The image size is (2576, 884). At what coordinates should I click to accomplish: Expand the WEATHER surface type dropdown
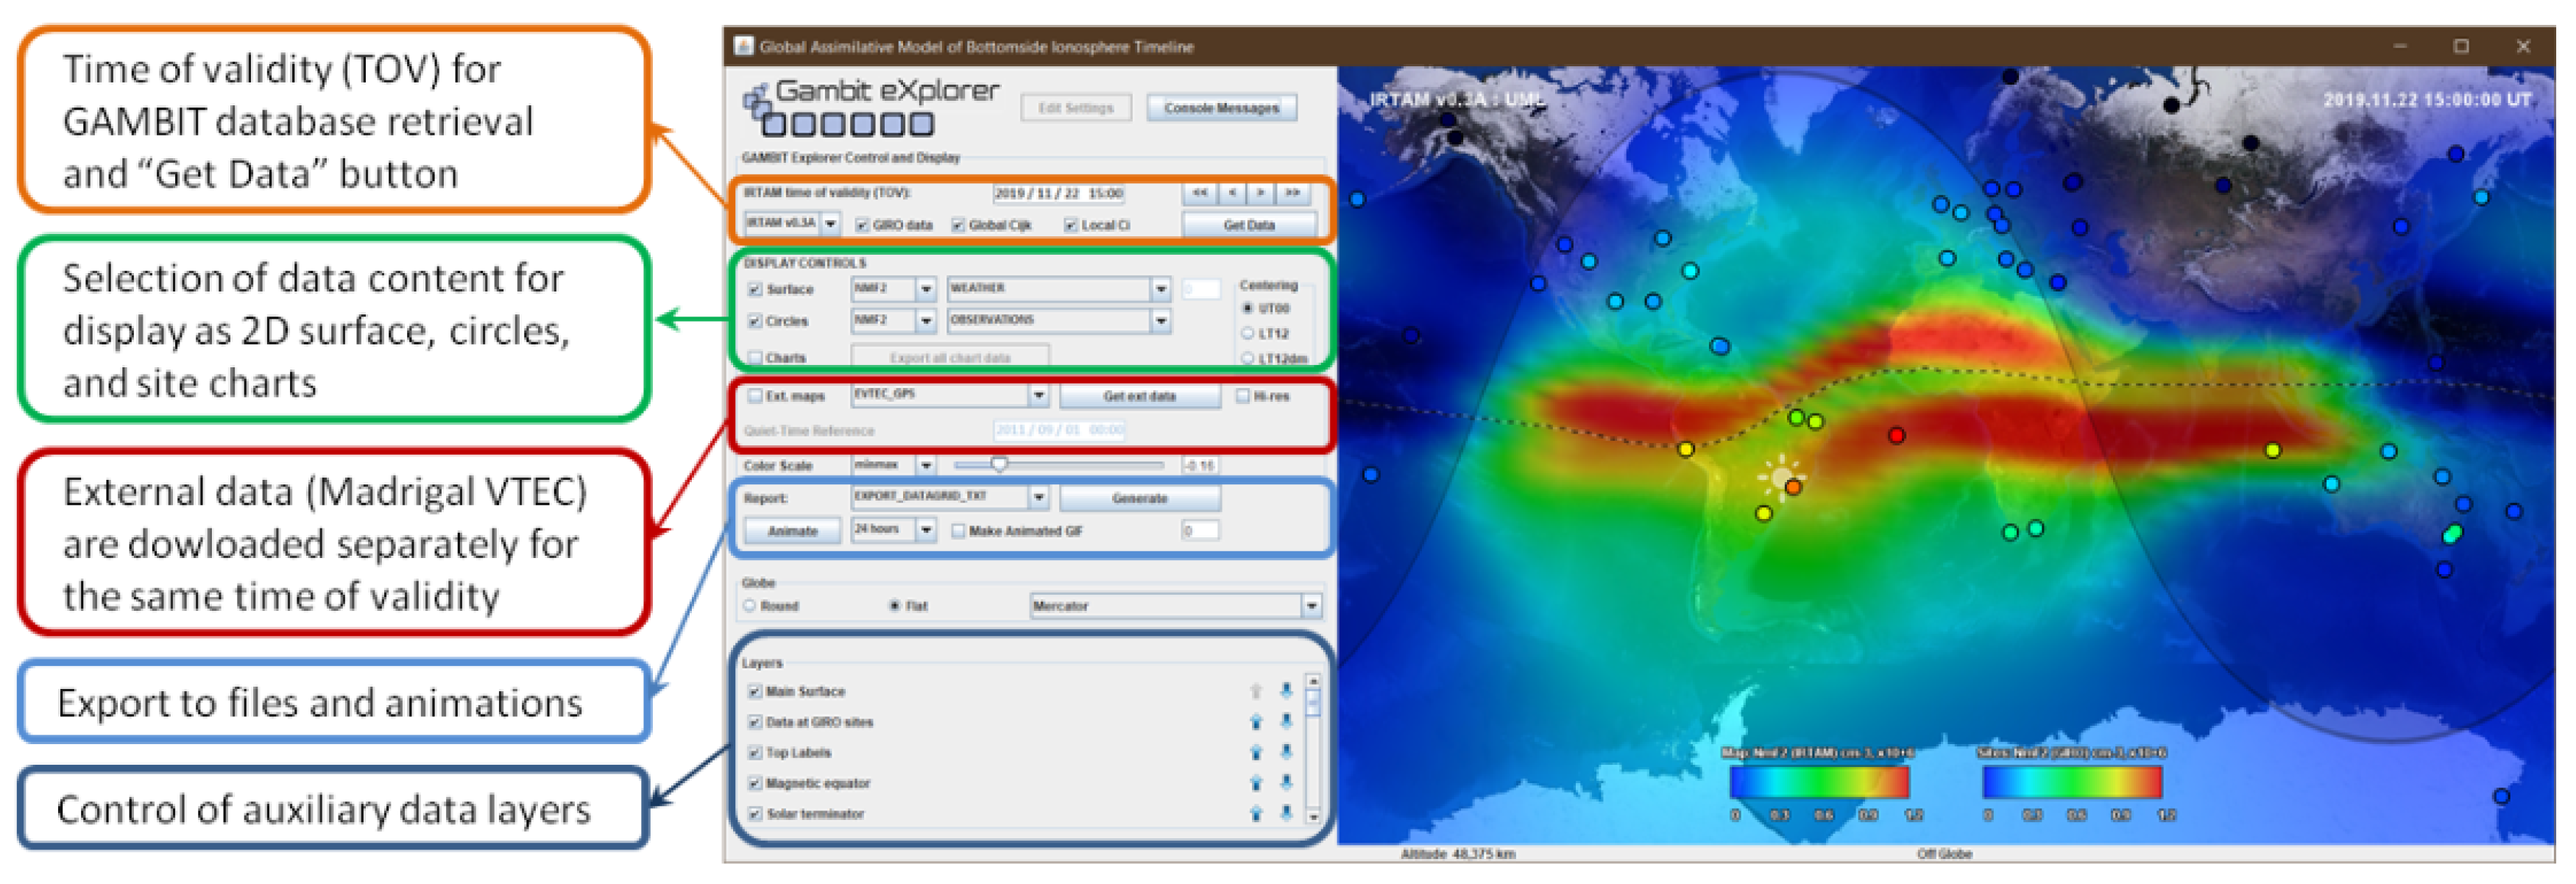coord(1160,290)
